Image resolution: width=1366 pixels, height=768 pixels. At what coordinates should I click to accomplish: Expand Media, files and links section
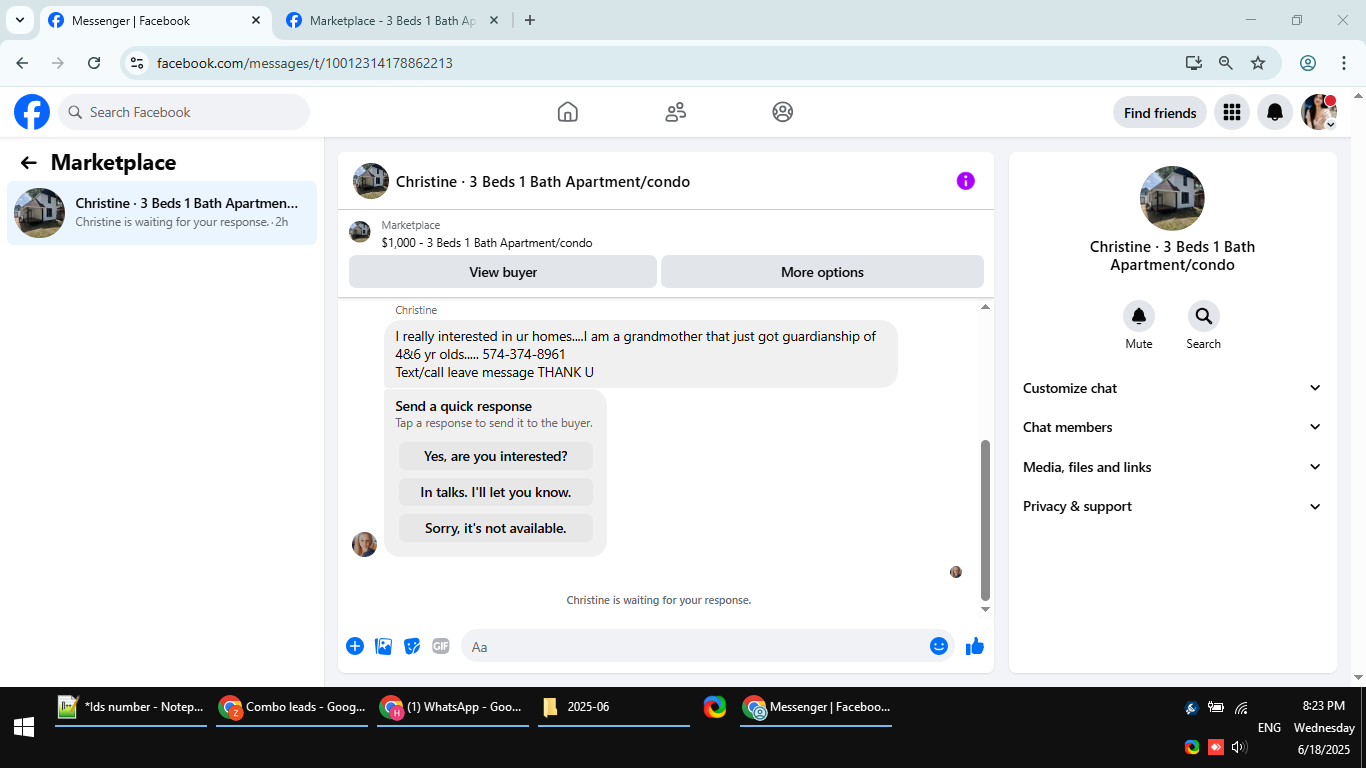[x=1172, y=467]
